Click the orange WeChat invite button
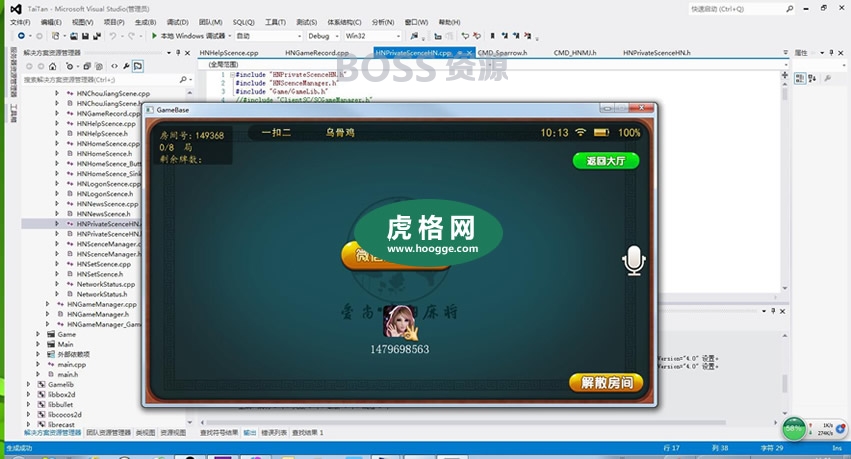Image resolution: width=851 pixels, height=459 pixels. [x=395, y=257]
